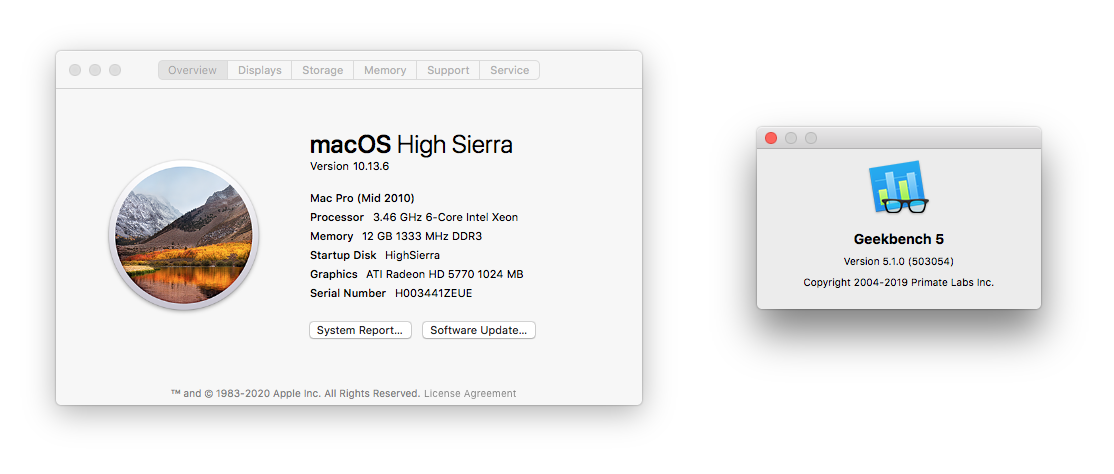Open the Displays tab
This screenshot has height=474, width=1114.
tap(259, 70)
